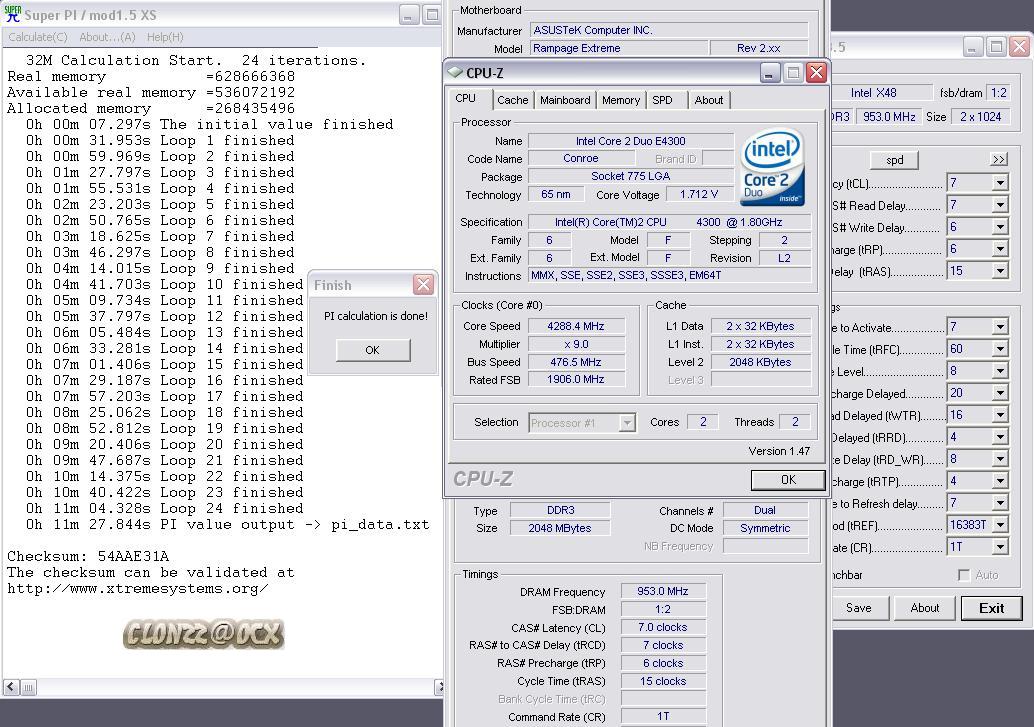Switch to the Cache tab in CPU-Z
The width and height of the screenshot is (1034, 727).
[x=512, y=100]
